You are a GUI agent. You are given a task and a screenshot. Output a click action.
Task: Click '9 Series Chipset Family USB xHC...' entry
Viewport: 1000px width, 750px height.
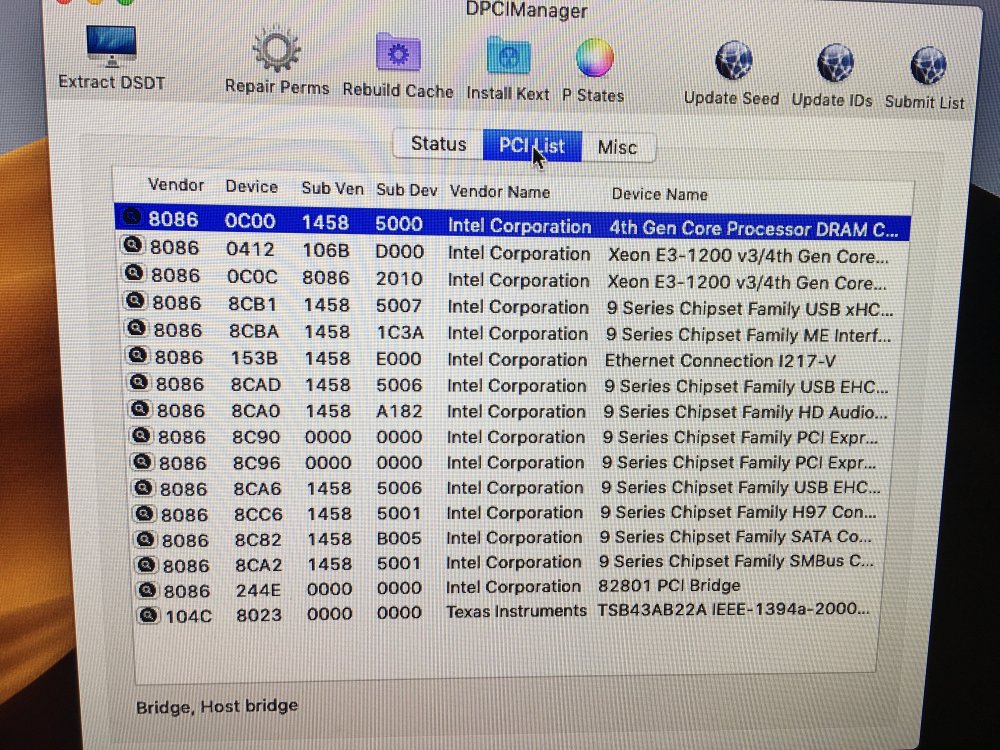point(750,309)
